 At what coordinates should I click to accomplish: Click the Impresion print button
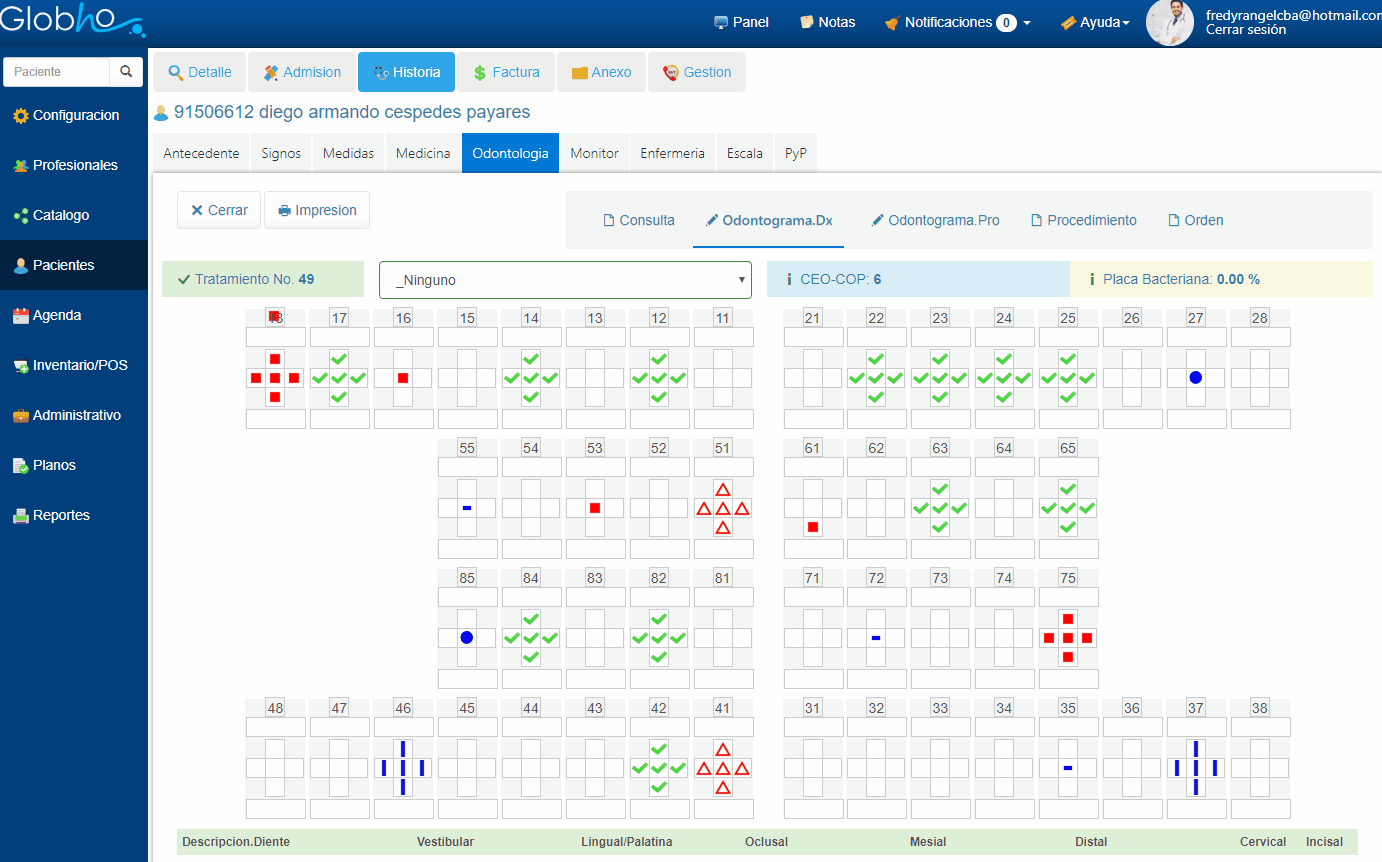(x=317, y=210)
